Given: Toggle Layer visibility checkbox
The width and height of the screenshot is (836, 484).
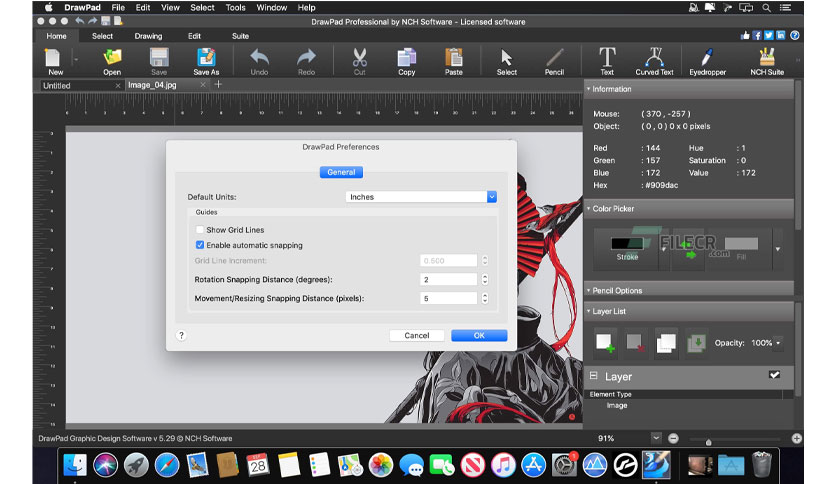Looking at the screenshot, I should click(774, 375).
